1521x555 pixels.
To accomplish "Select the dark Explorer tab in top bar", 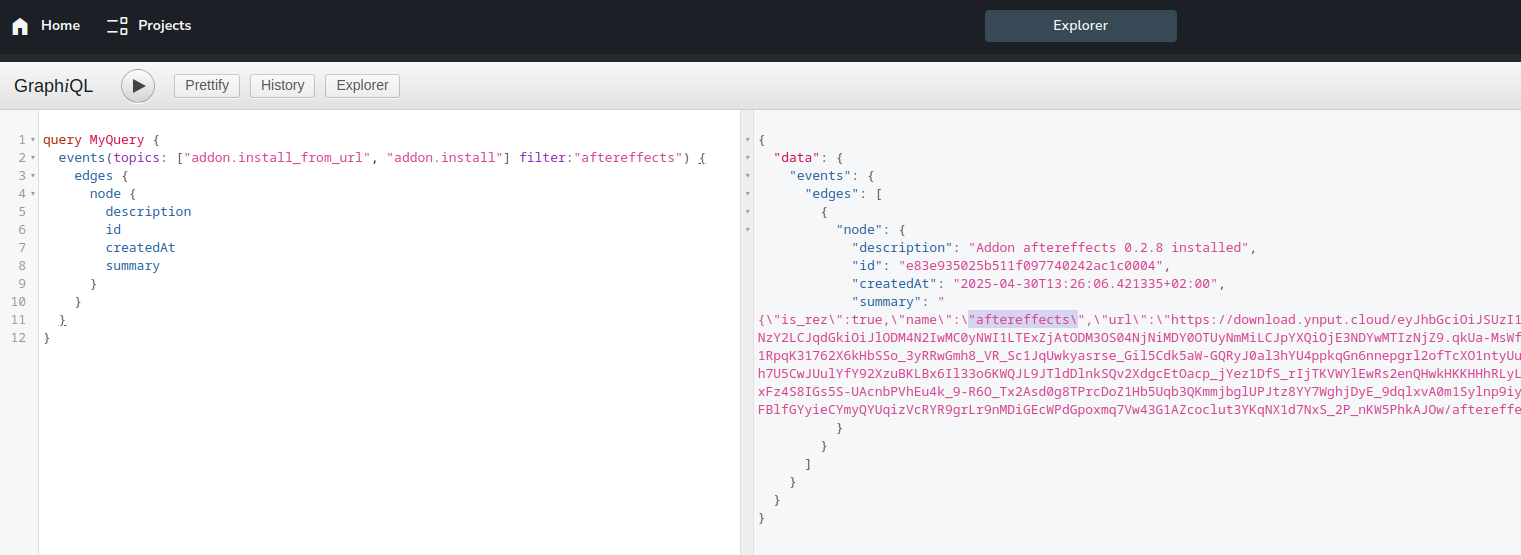I will pos(1080,26).
